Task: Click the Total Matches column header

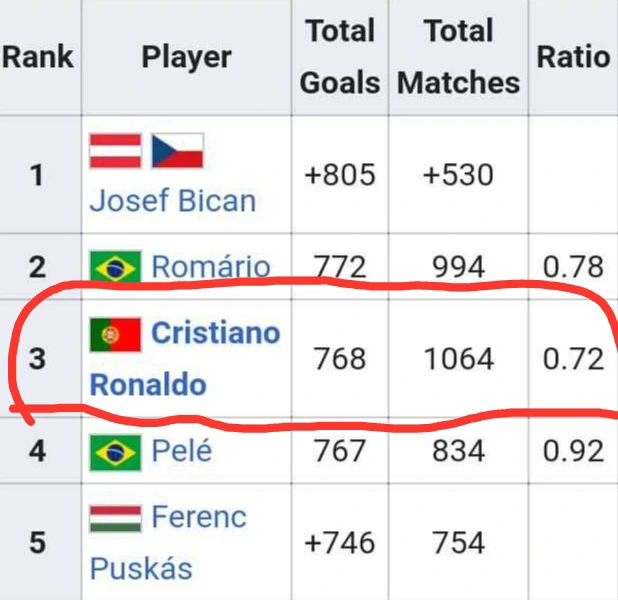Action: click(459, 57)
